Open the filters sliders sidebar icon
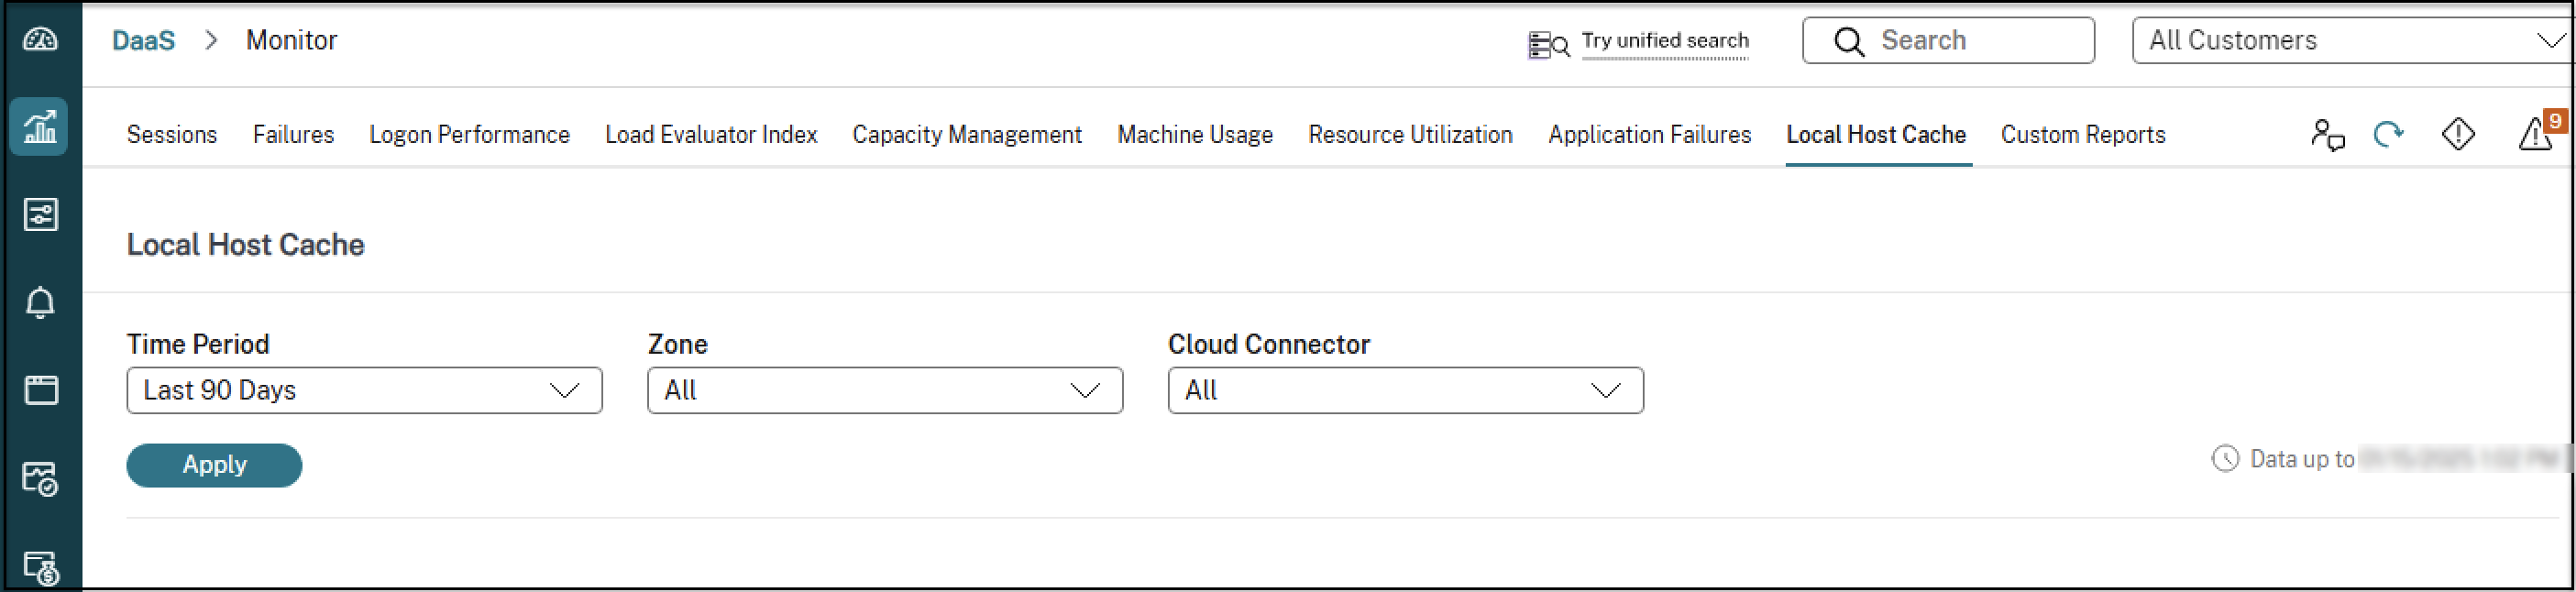2576x592 pixels. click(40, 214)
